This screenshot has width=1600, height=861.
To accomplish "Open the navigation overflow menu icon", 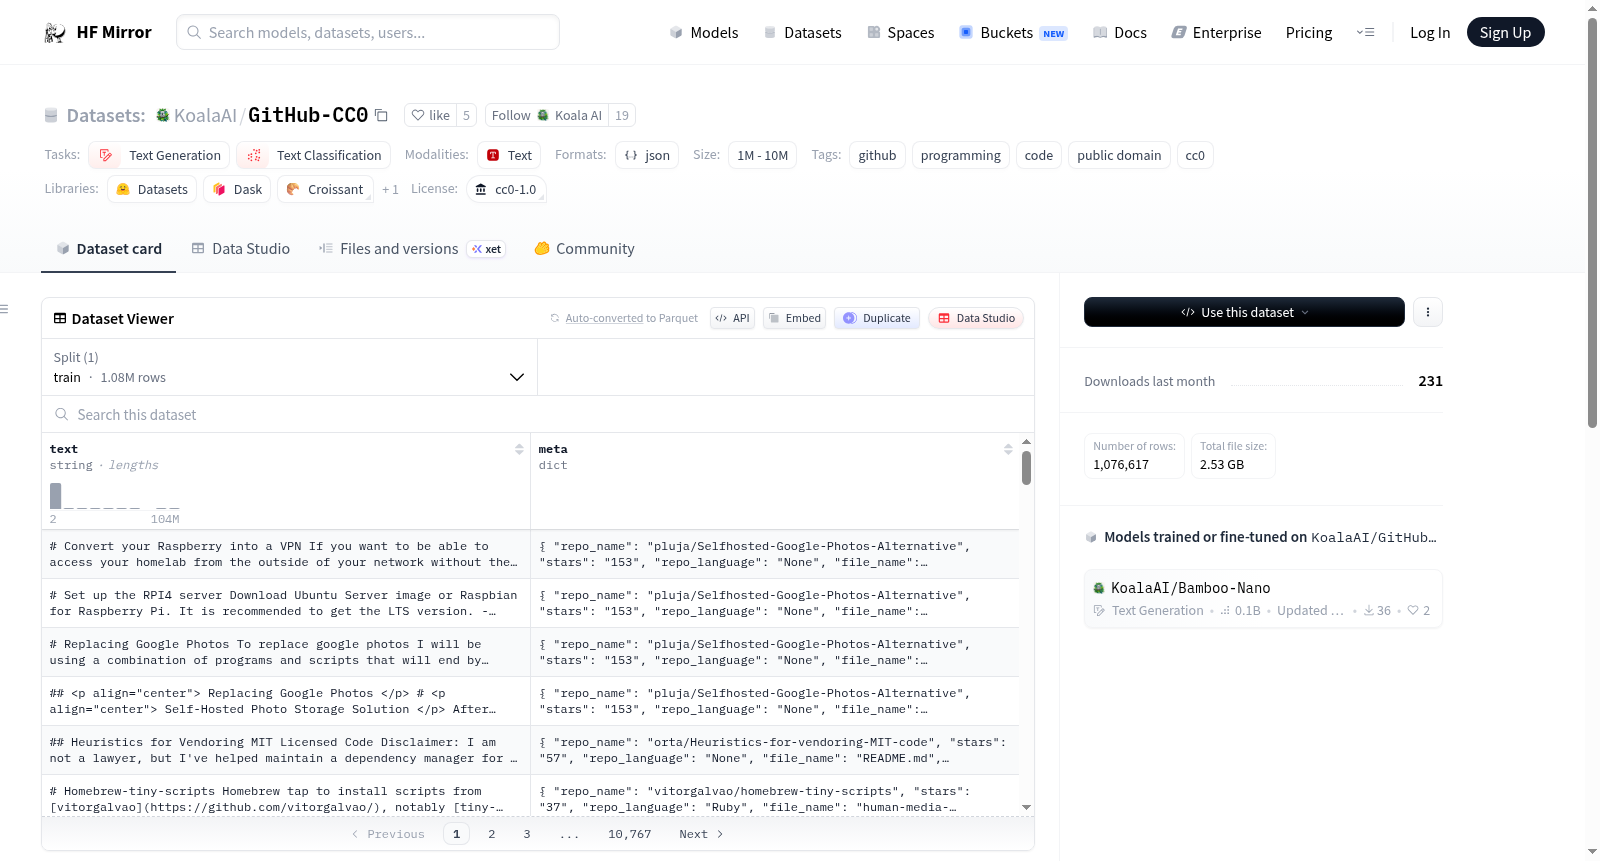I will coord(1365,33).
